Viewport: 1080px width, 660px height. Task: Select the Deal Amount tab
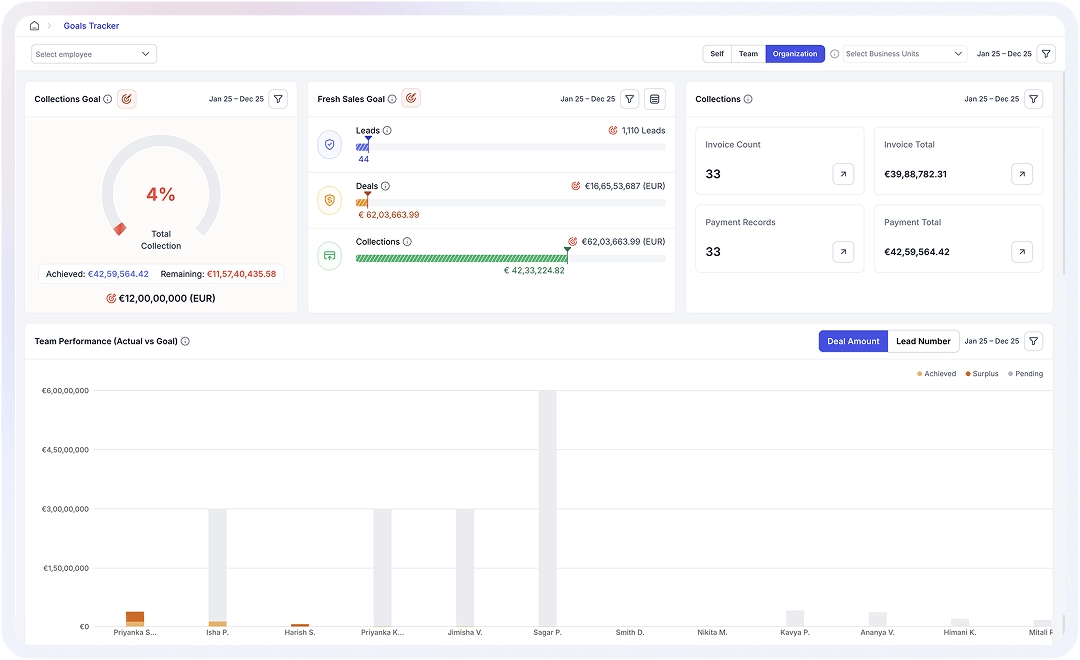853,341
